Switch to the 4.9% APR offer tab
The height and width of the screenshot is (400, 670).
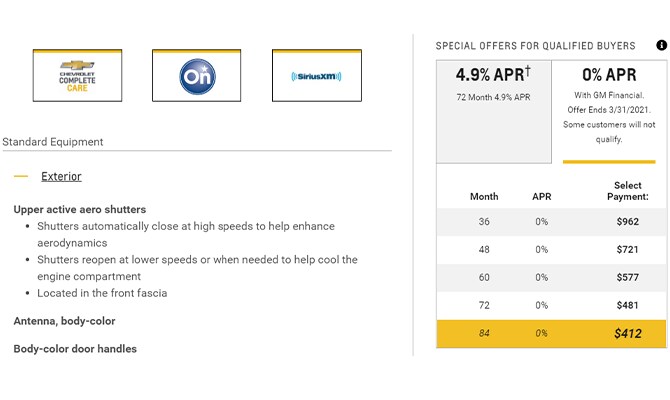click(x=494, y=112)
